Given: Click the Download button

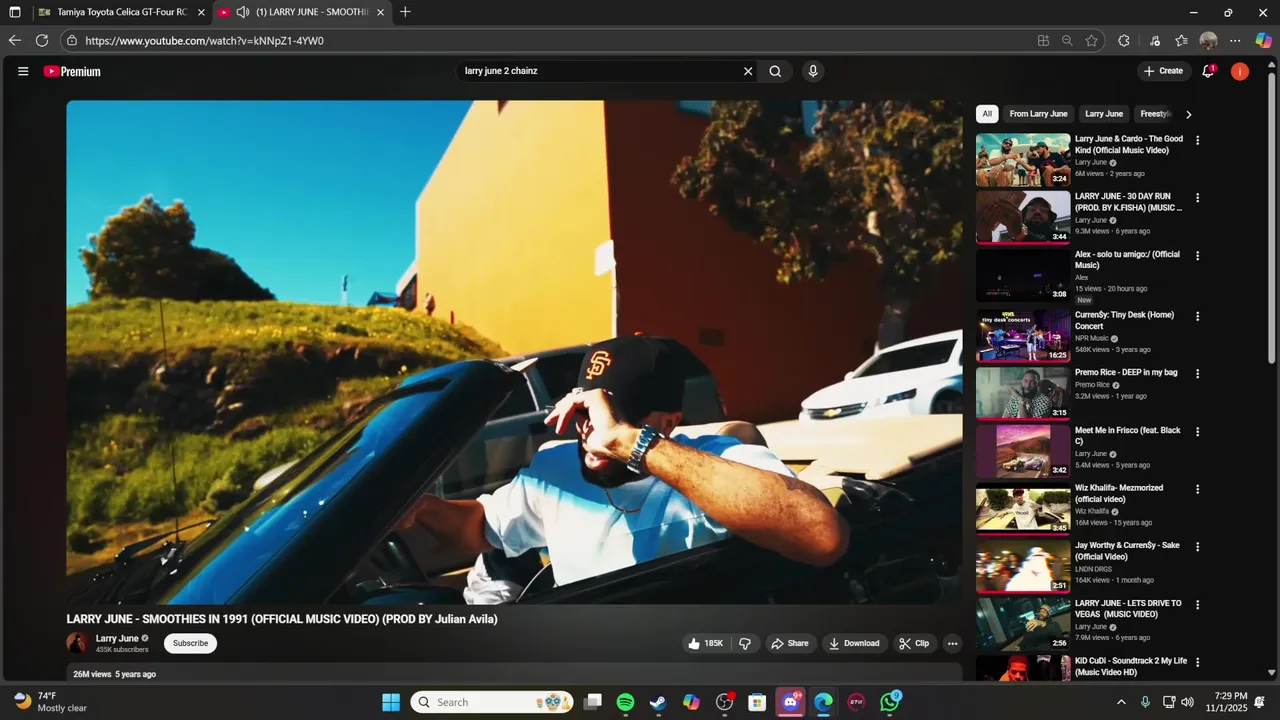Looking at the screenshot, I should point(854,643).
